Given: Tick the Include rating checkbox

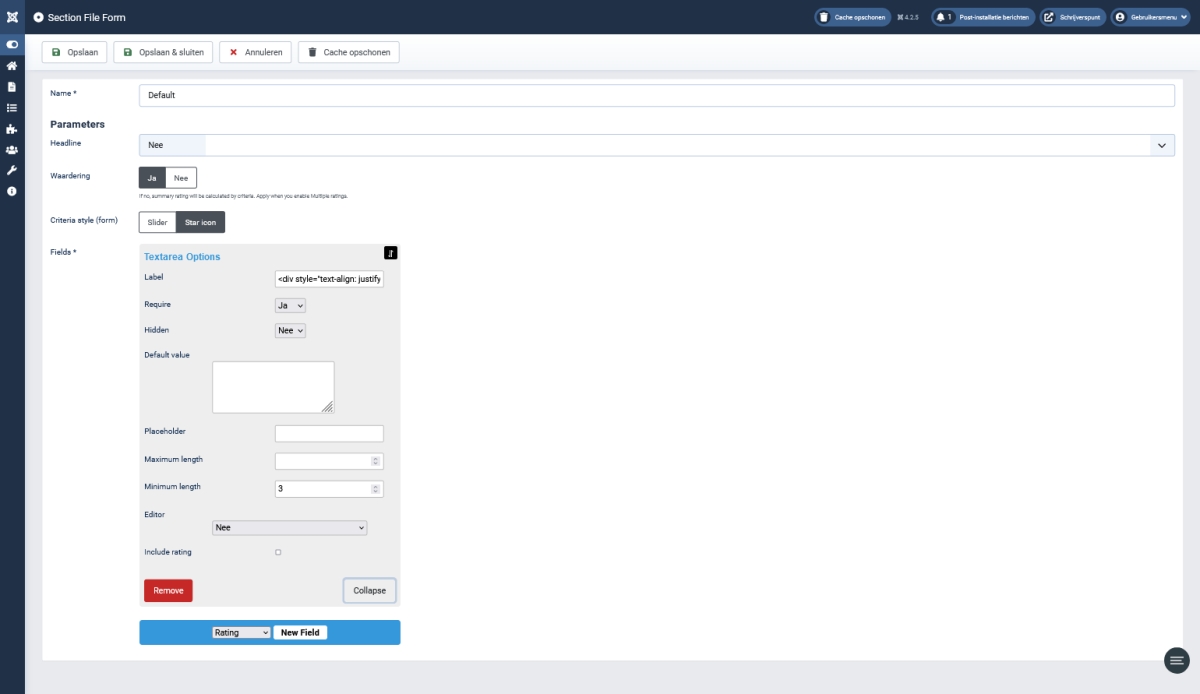Looking at the screenshot, I should pyautogui.click(x=278, y=552).
